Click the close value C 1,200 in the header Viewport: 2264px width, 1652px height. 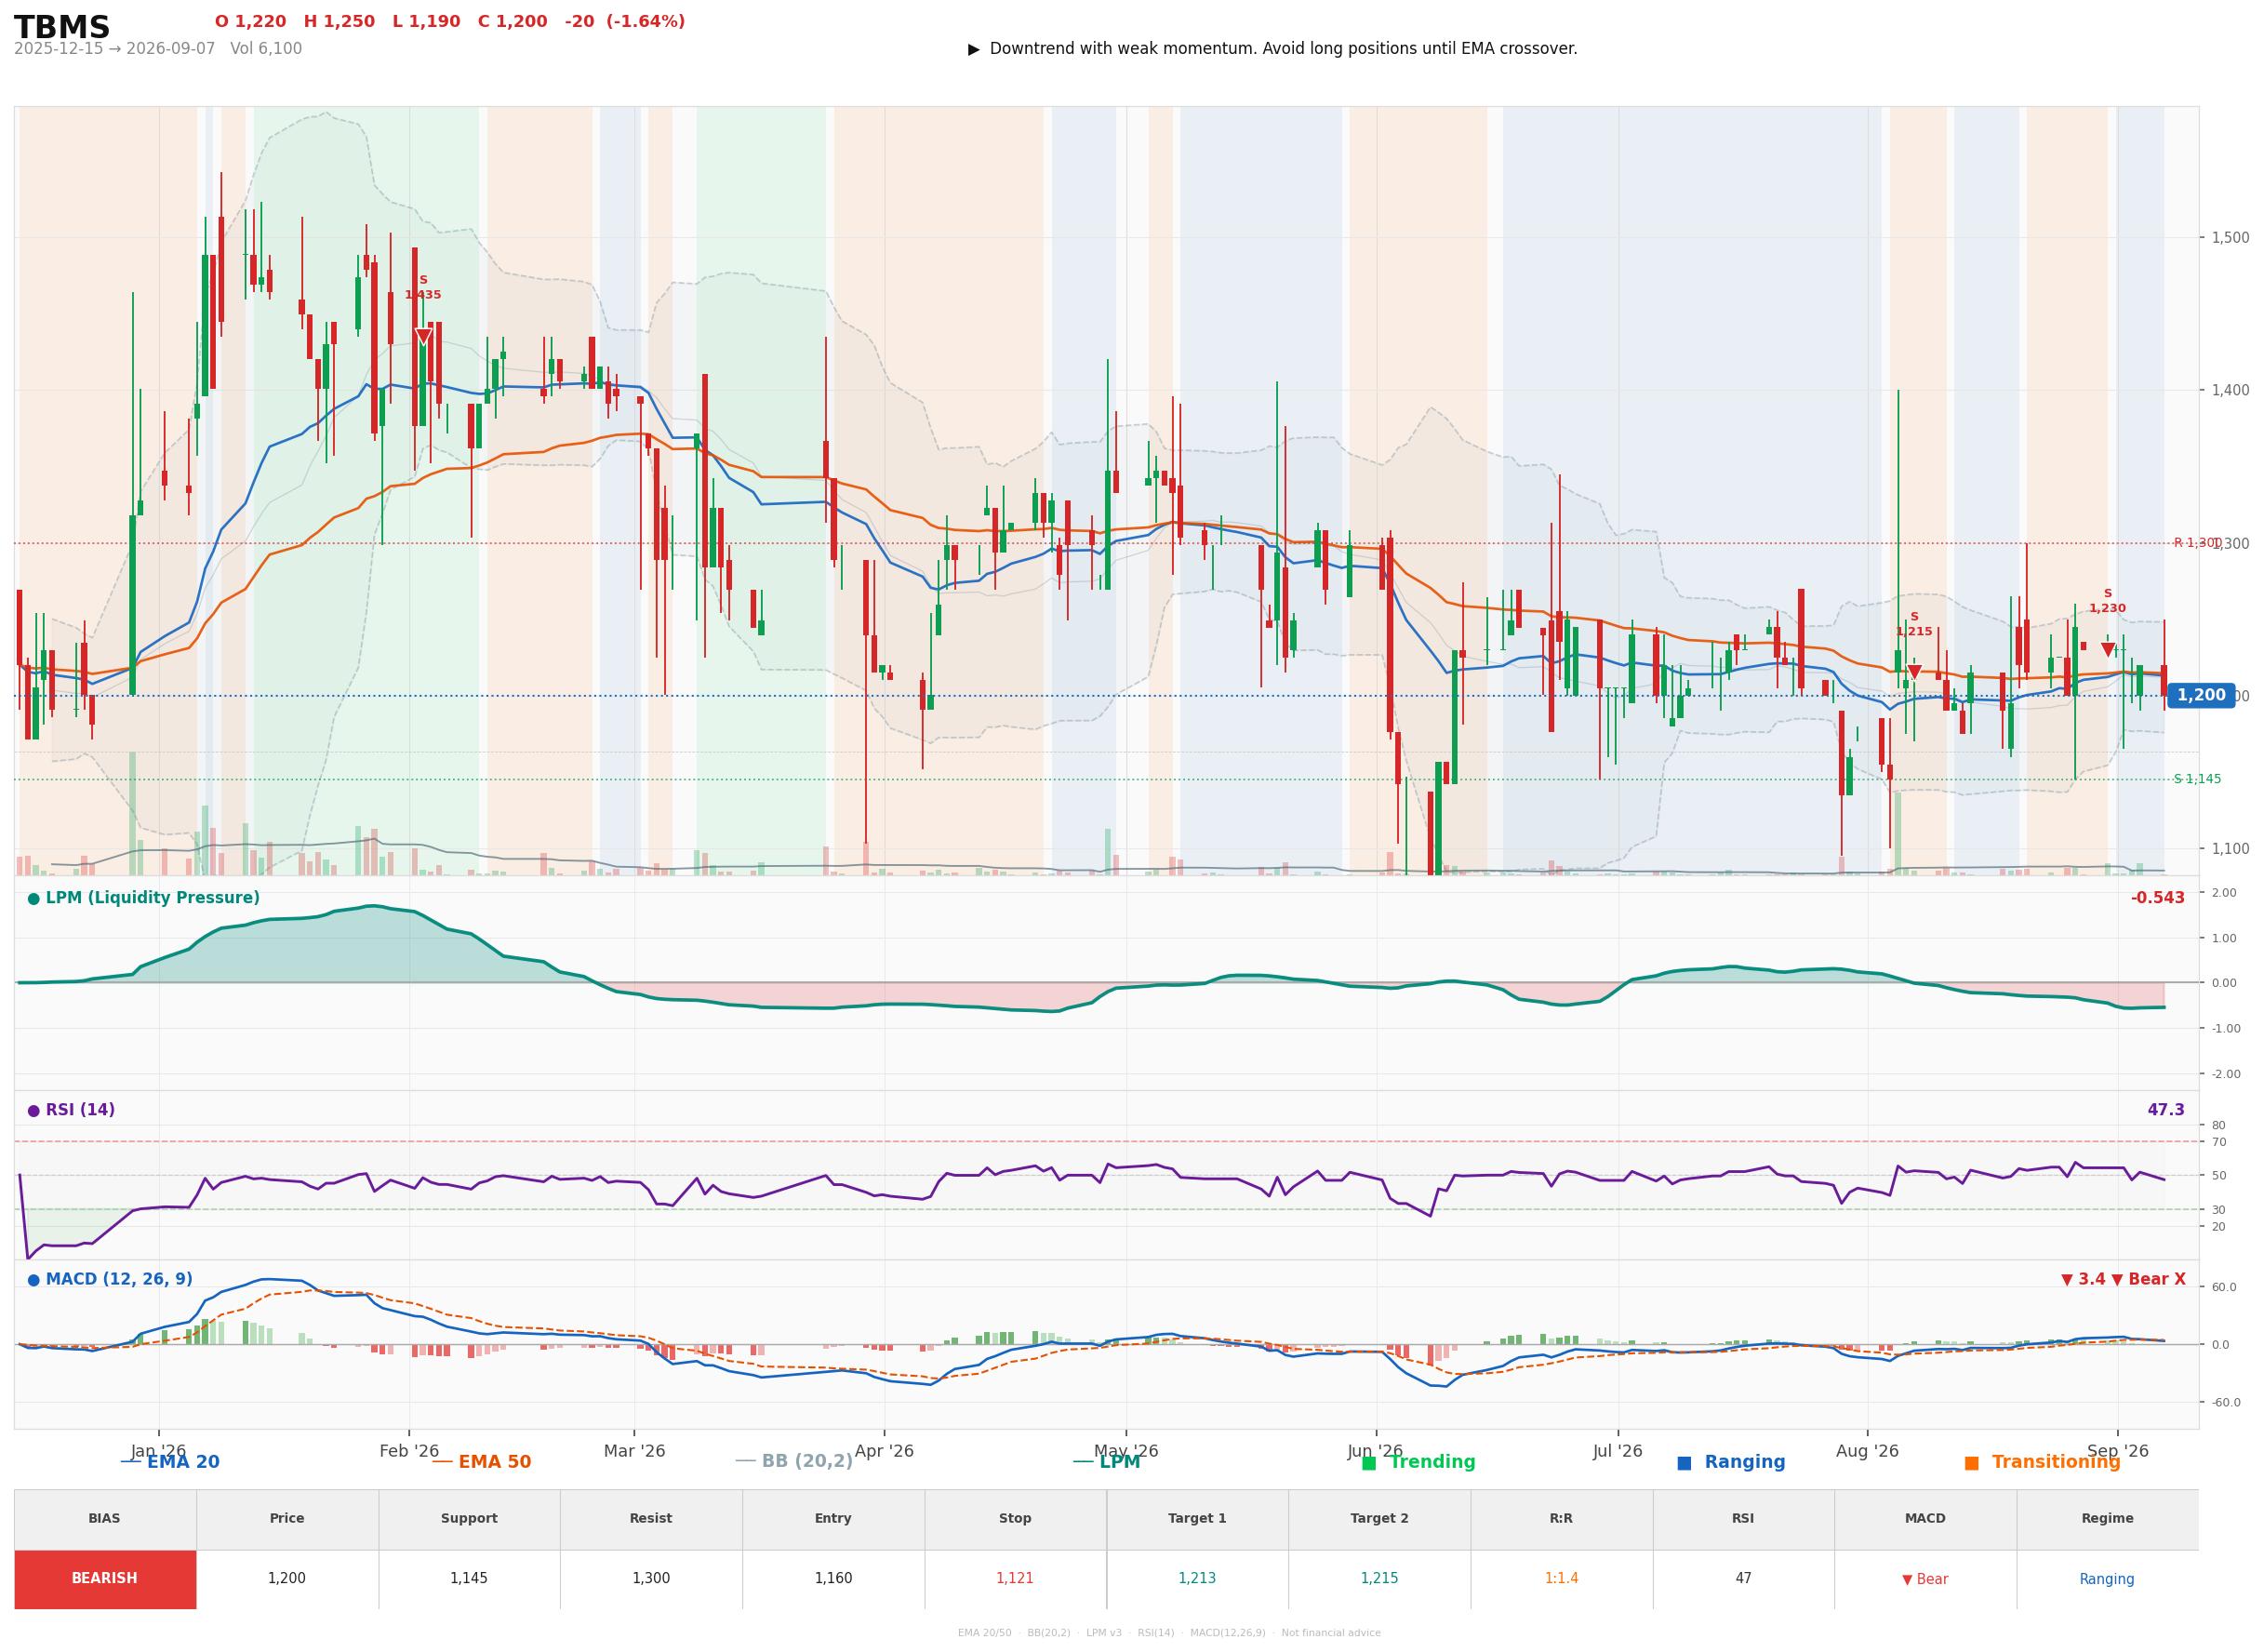point(512,22)
